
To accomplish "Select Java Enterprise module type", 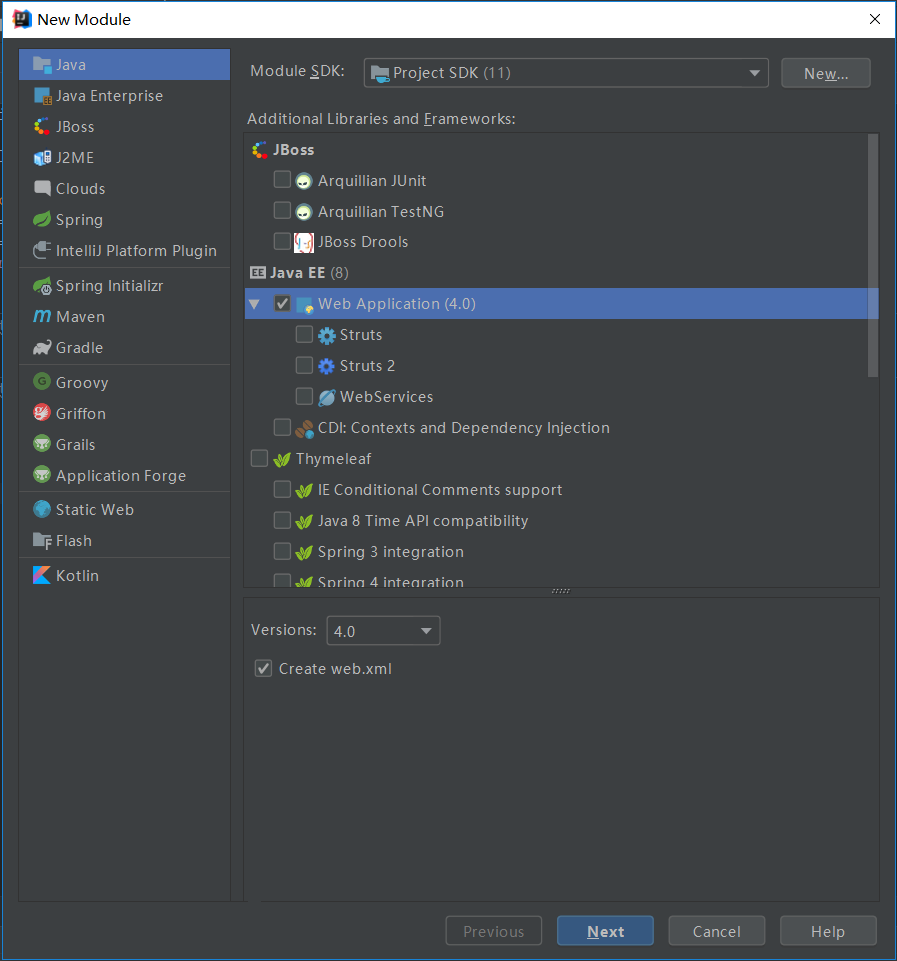I will (124, 96).
